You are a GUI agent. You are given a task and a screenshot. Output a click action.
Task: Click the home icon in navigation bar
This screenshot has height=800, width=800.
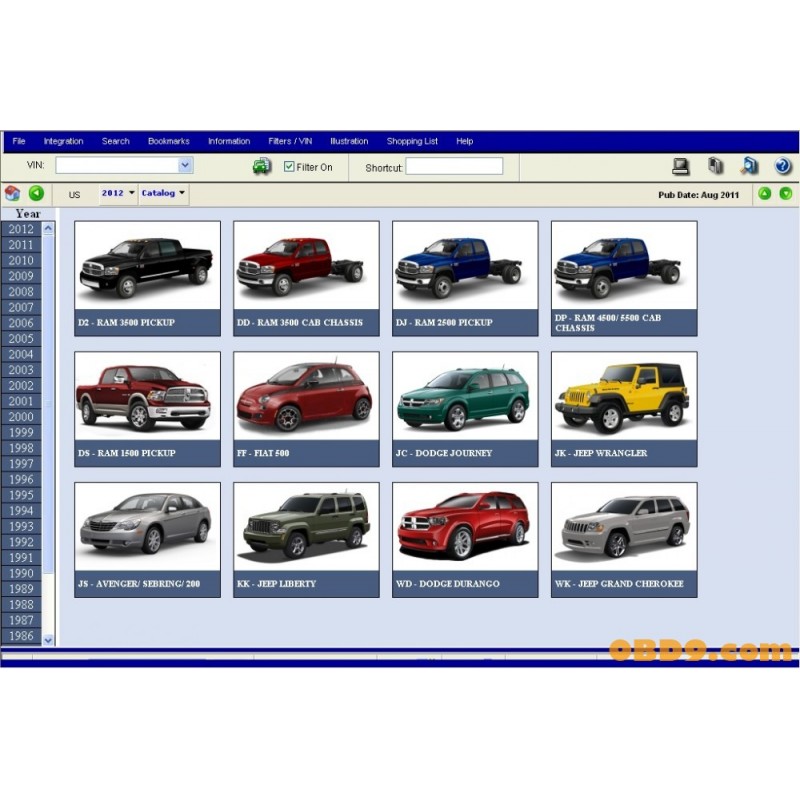pos(12,193)
